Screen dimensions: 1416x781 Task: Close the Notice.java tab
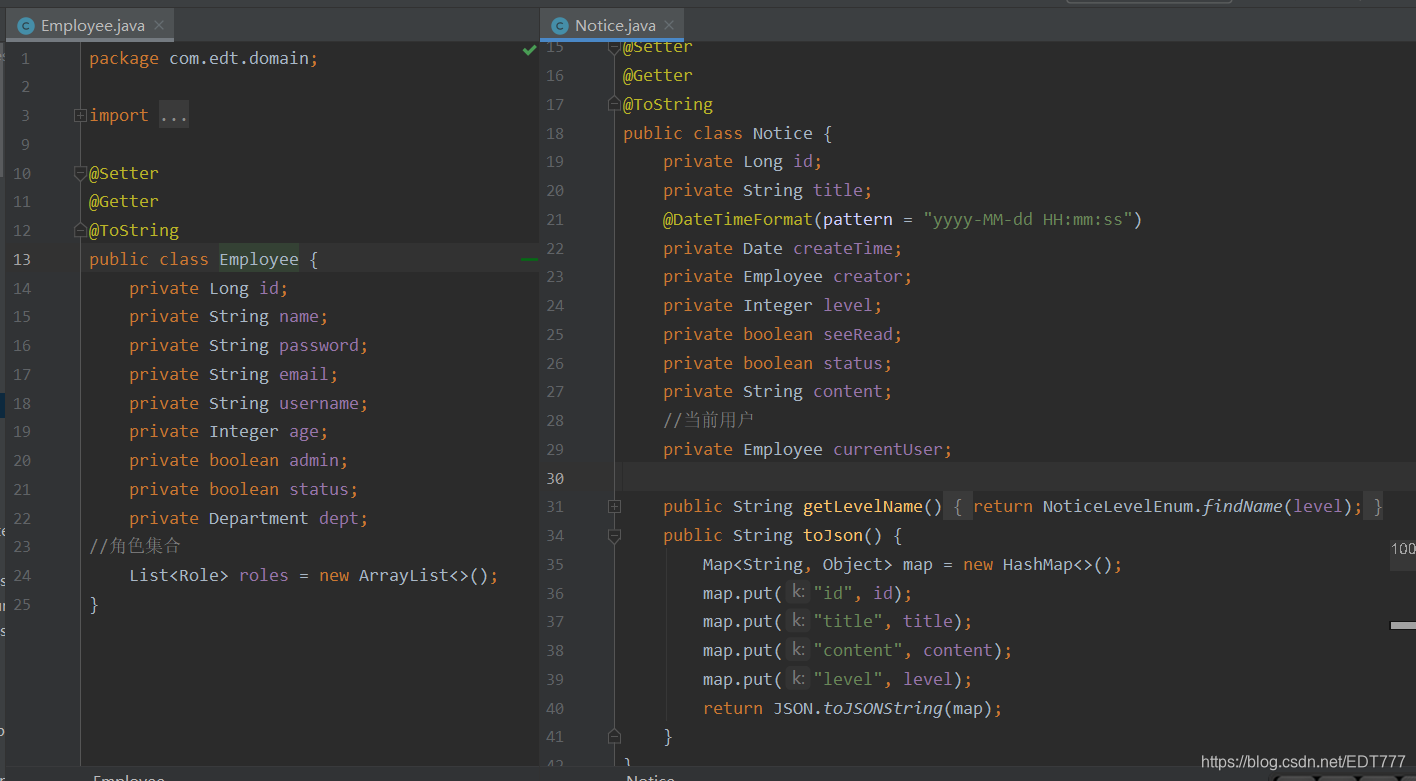(669, 26)
